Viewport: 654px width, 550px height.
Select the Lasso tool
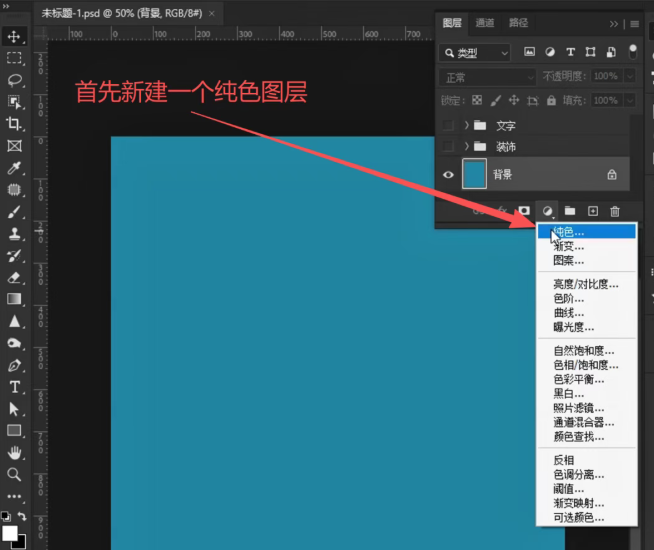coord(14,80)
